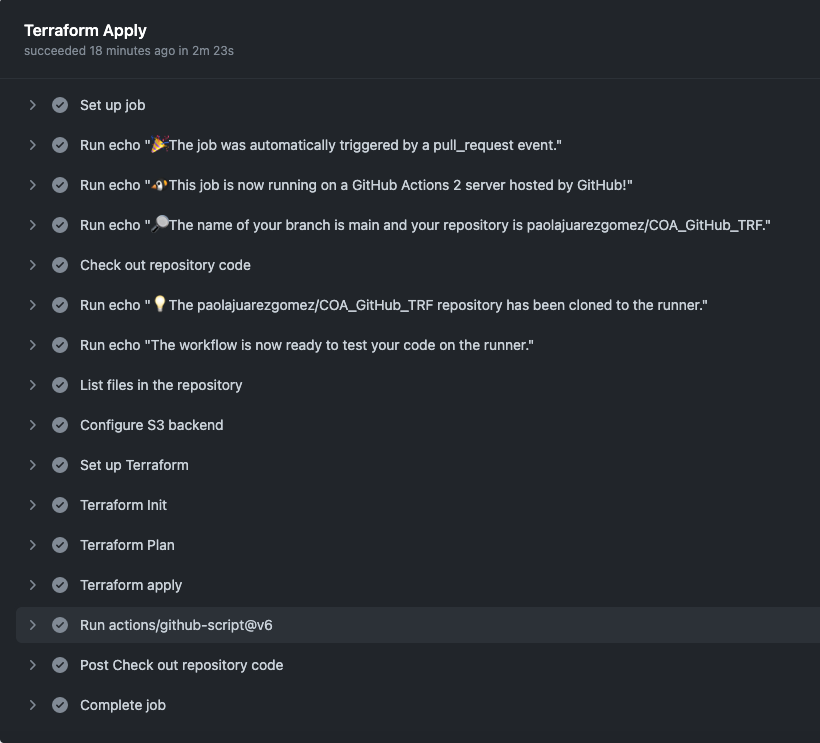
Task: Expand the Terraform apply step chevron
Action: pos(33,585)
